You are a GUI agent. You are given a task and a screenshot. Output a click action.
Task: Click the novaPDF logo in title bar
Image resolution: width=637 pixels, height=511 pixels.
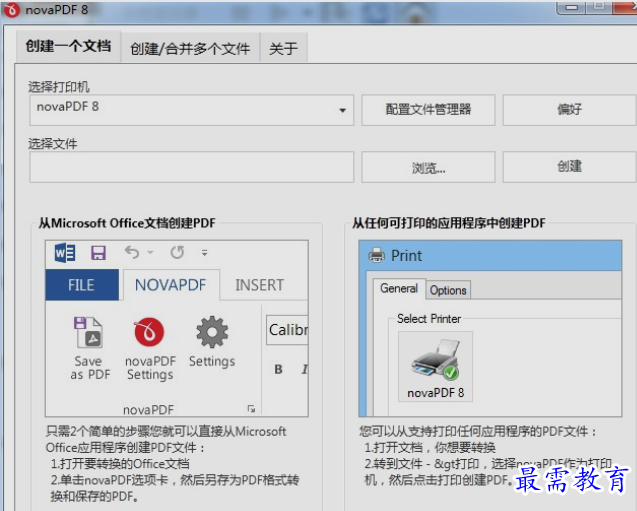coord(11,10)
